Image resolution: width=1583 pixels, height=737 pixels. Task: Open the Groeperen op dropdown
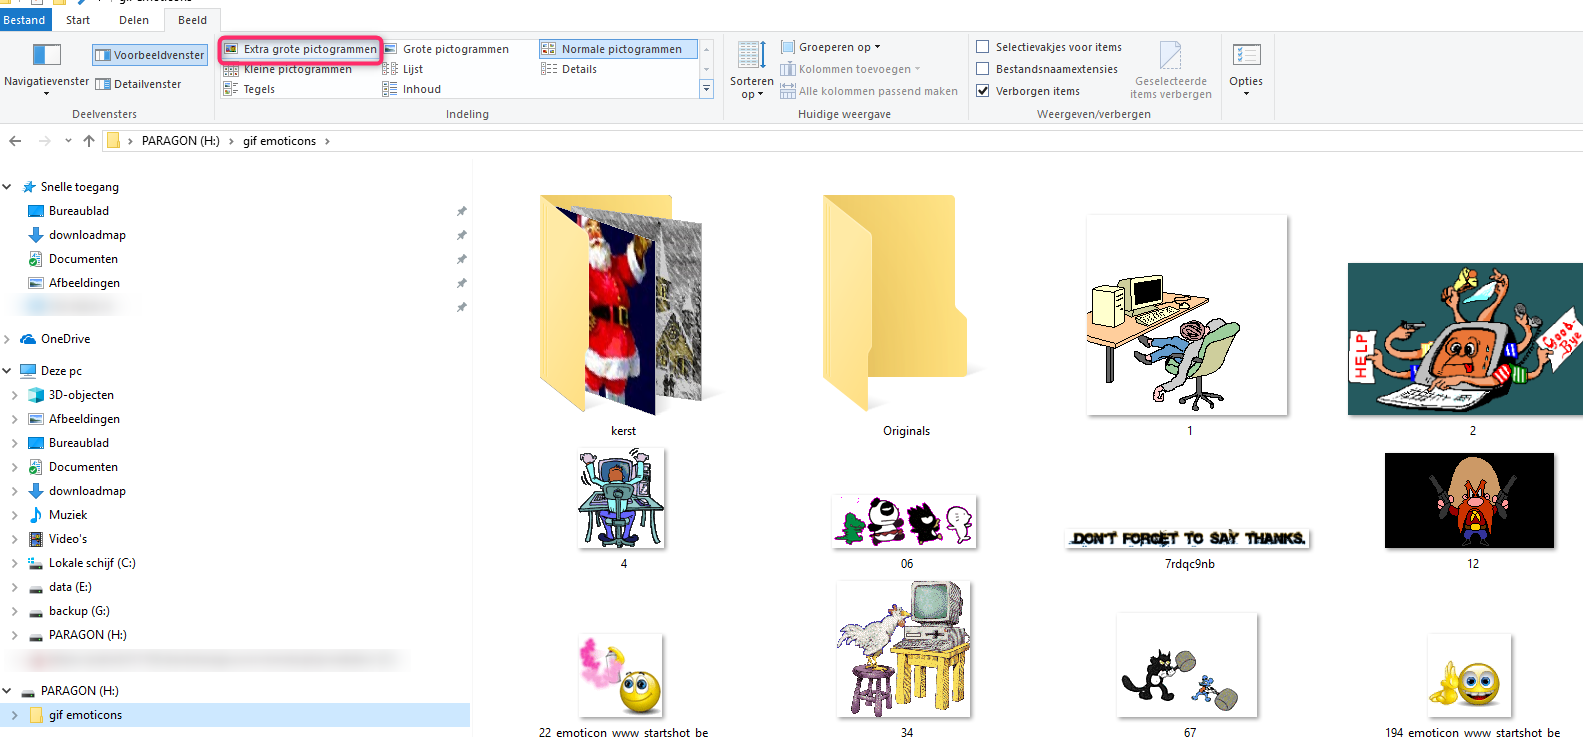pyautogui.click(x=831, y=47)
